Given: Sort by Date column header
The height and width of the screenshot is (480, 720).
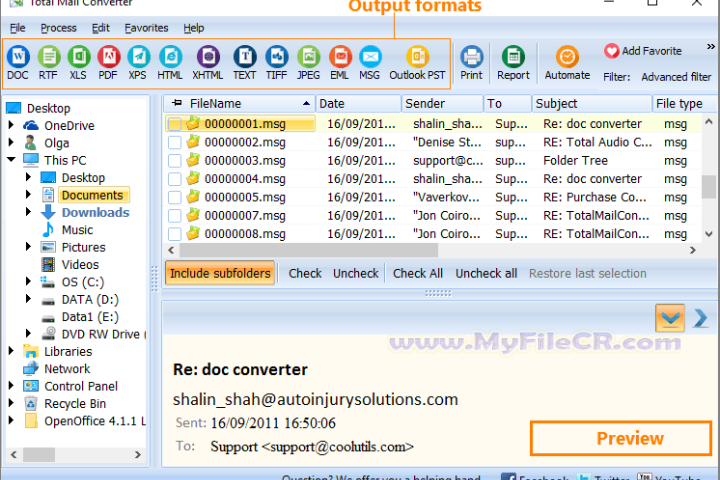Looking at the screenshot, I should 358,104.
